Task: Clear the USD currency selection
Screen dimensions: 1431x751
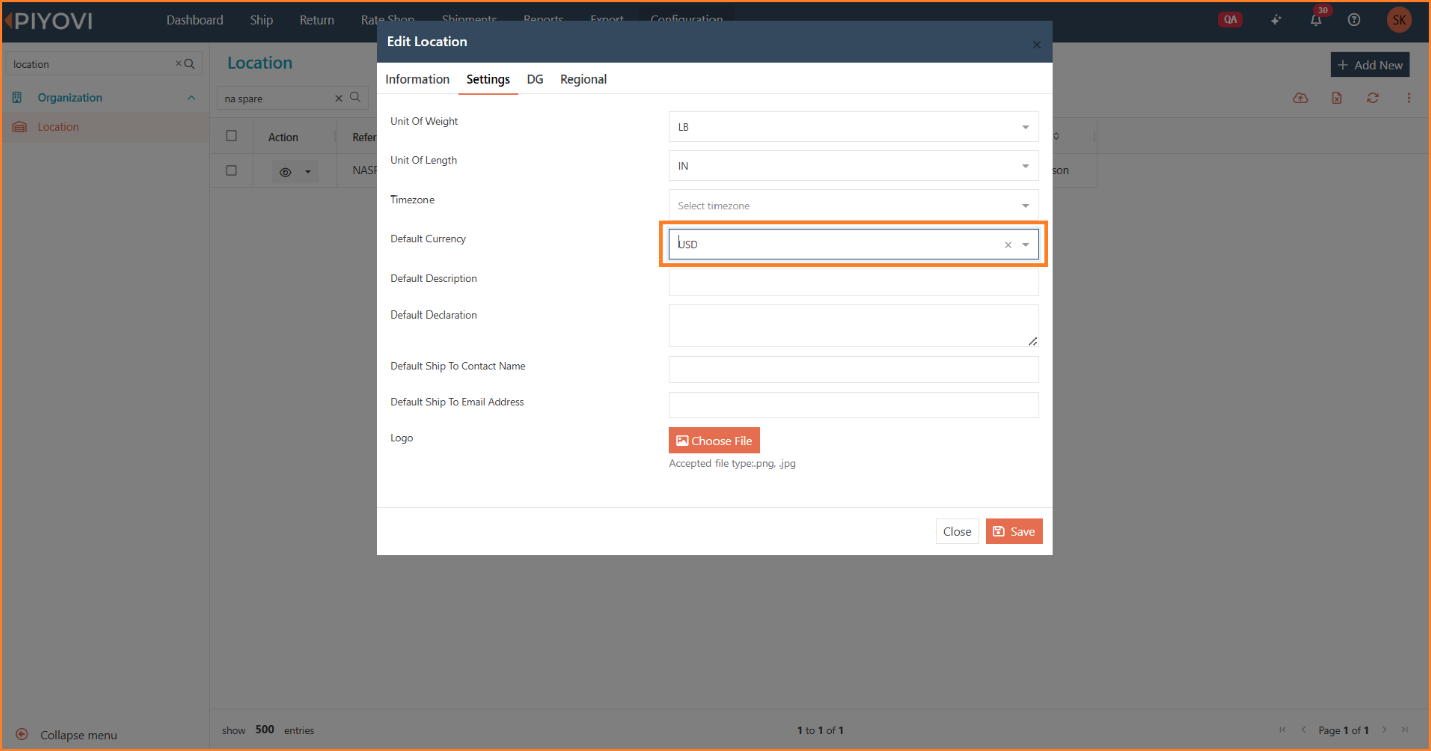Action: 1008,245
